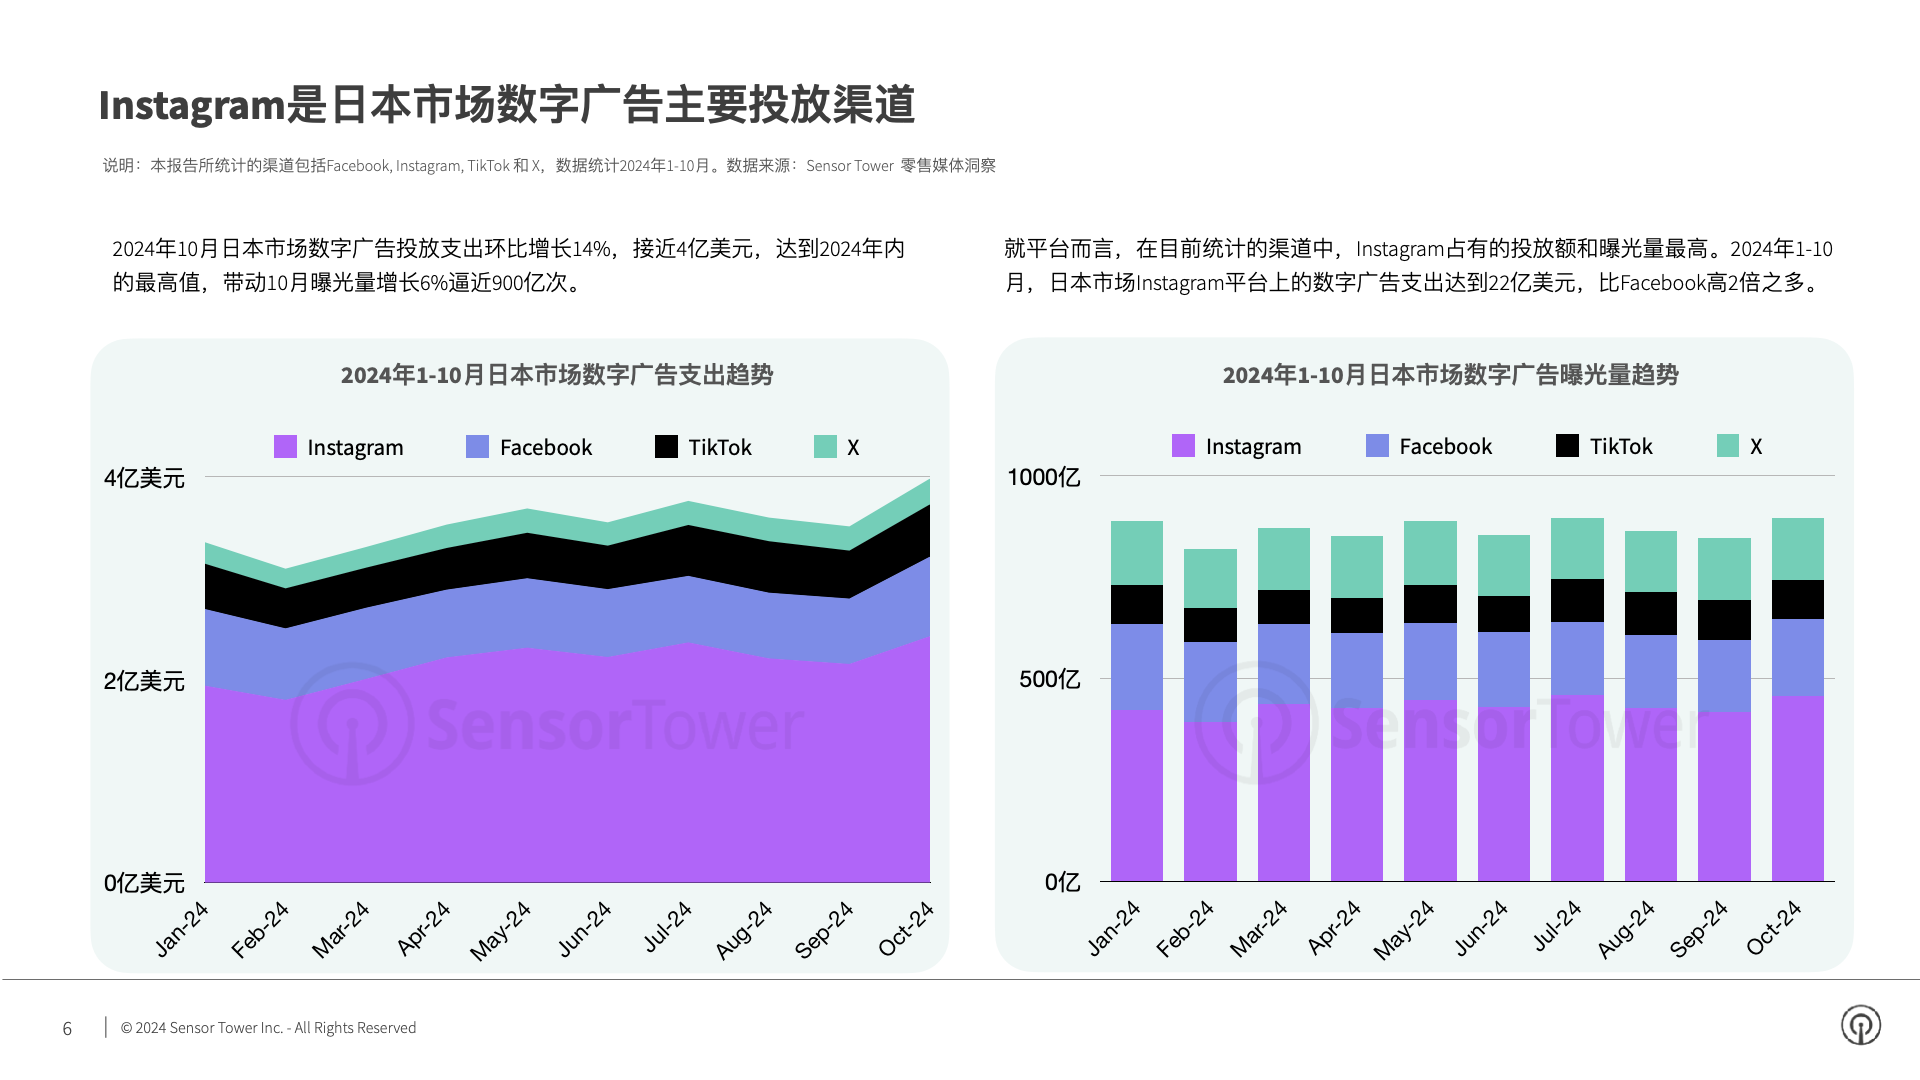Click the TikTok black swatch in right chart legend

1567,446
